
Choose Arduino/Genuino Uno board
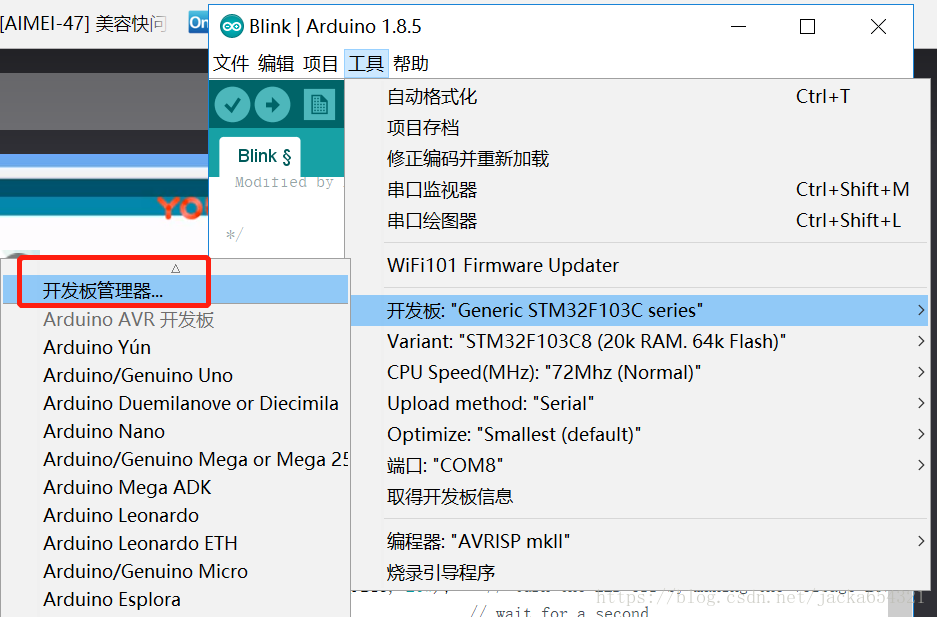click(x=176, y=375)
